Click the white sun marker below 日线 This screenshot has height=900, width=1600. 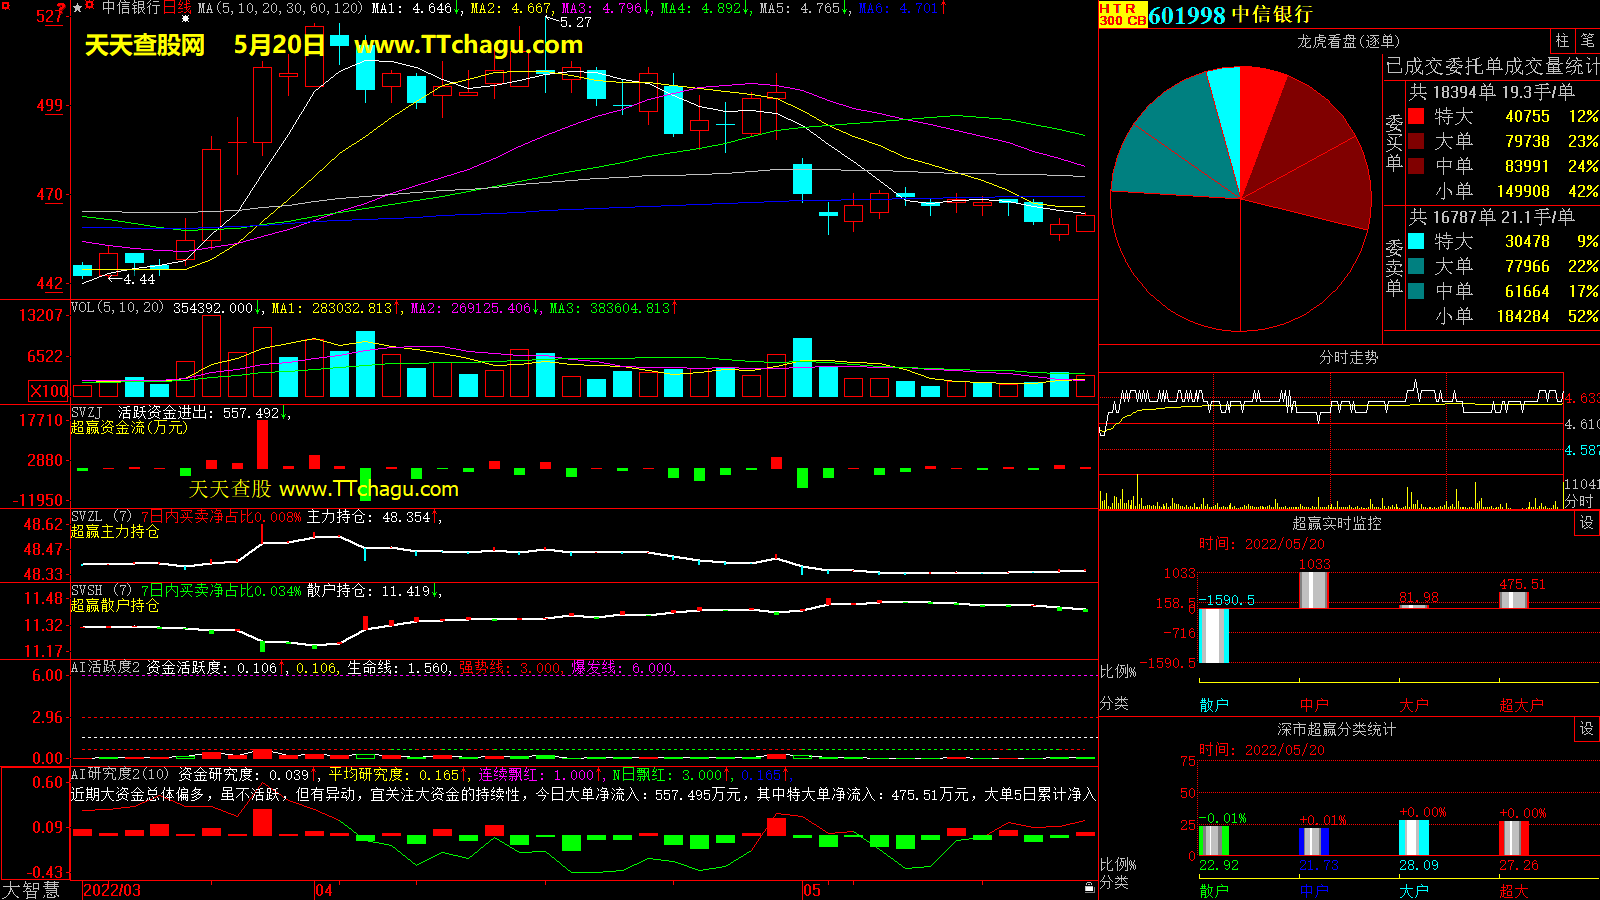(x=185, y=19)
